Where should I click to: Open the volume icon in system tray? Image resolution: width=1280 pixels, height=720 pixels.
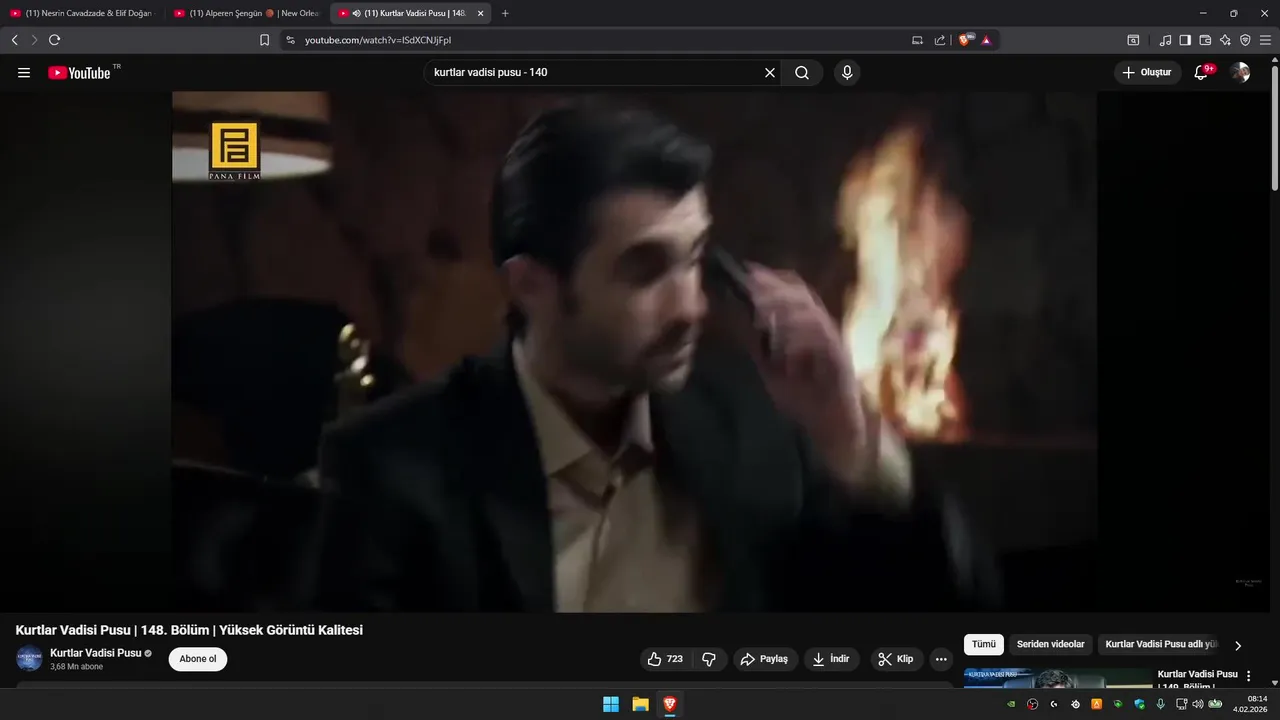pos(1198,704)
